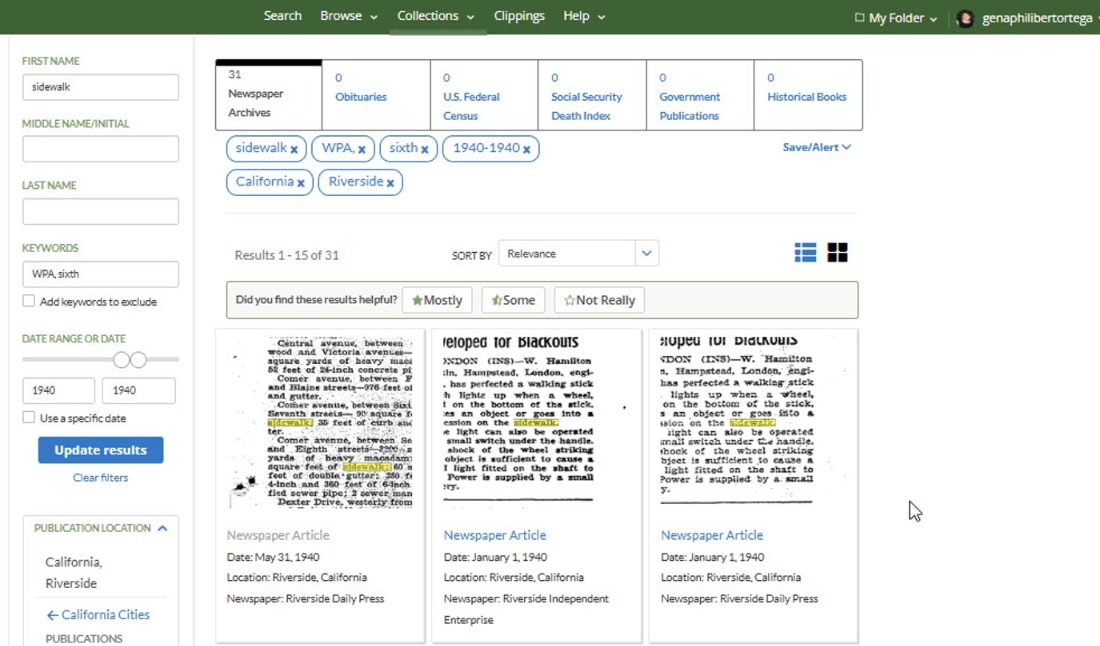Viewport: 1100px width, 646px height.
Task: Open Riverside Independent Enterprise Newspaper Article link
Action: 495,535
